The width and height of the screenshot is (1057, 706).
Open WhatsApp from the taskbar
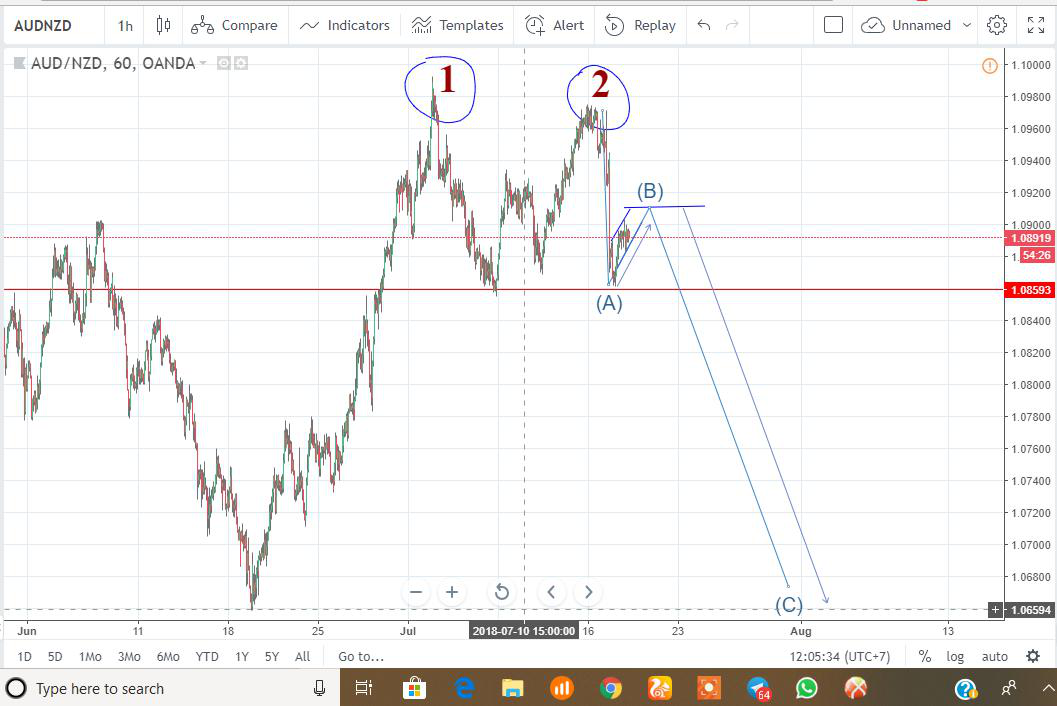click(x=807, y=688)
